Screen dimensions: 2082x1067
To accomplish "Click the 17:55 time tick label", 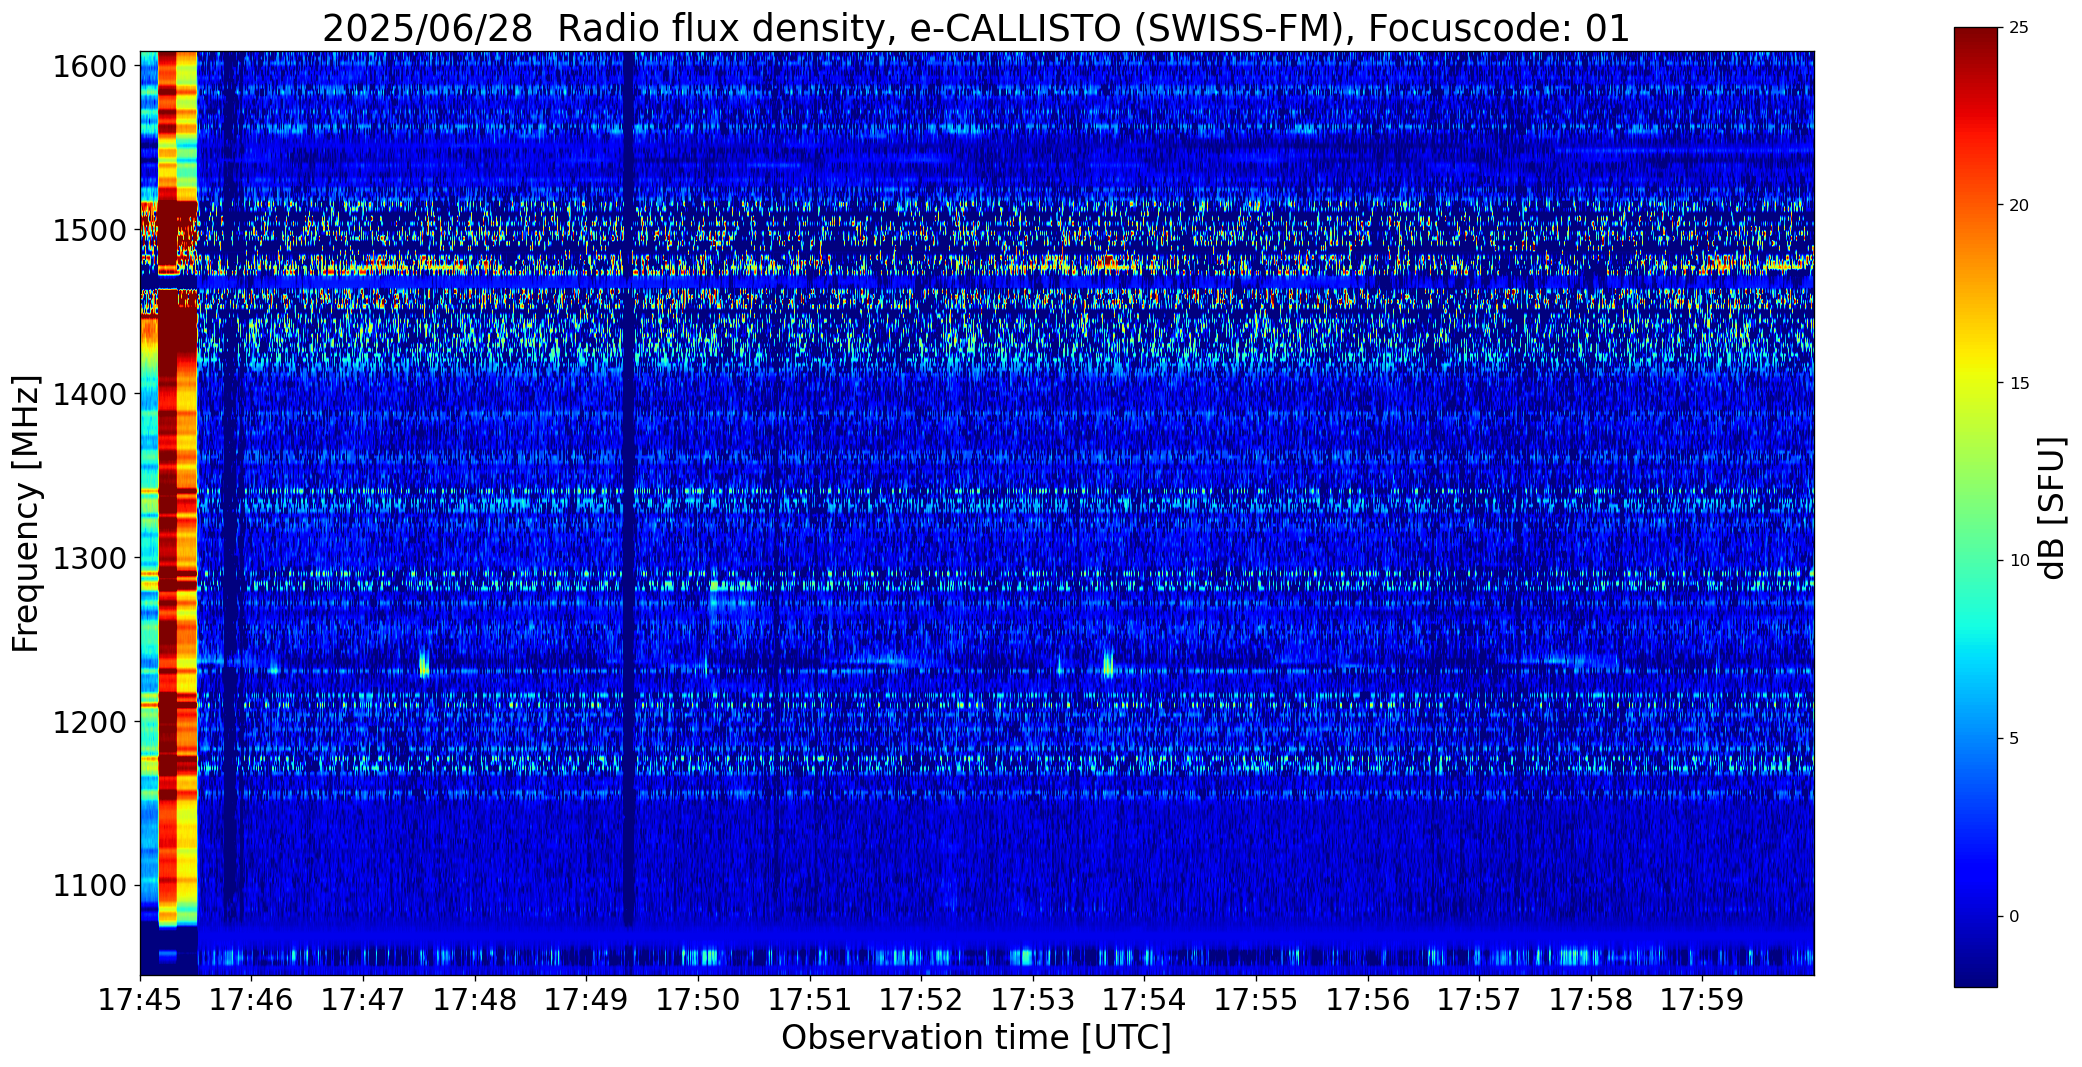I will [1256, 1000].
